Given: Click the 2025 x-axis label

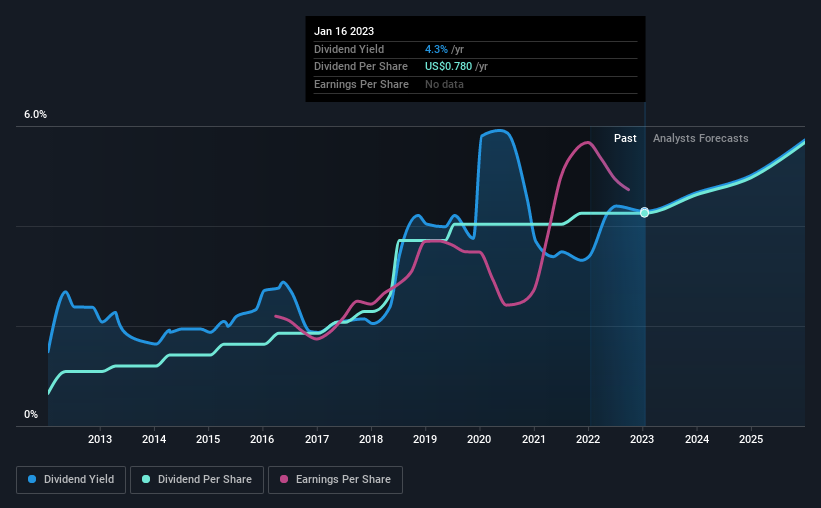Looking at the screenshot, I should tap(751, 439).
